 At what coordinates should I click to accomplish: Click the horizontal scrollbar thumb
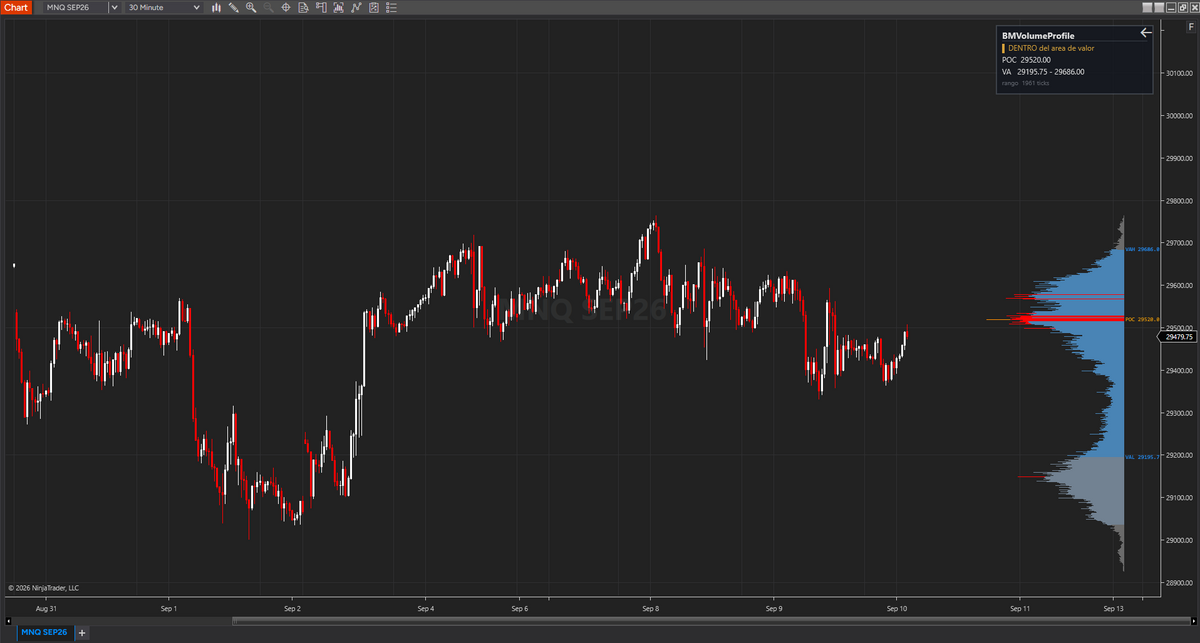click(710, 620)
